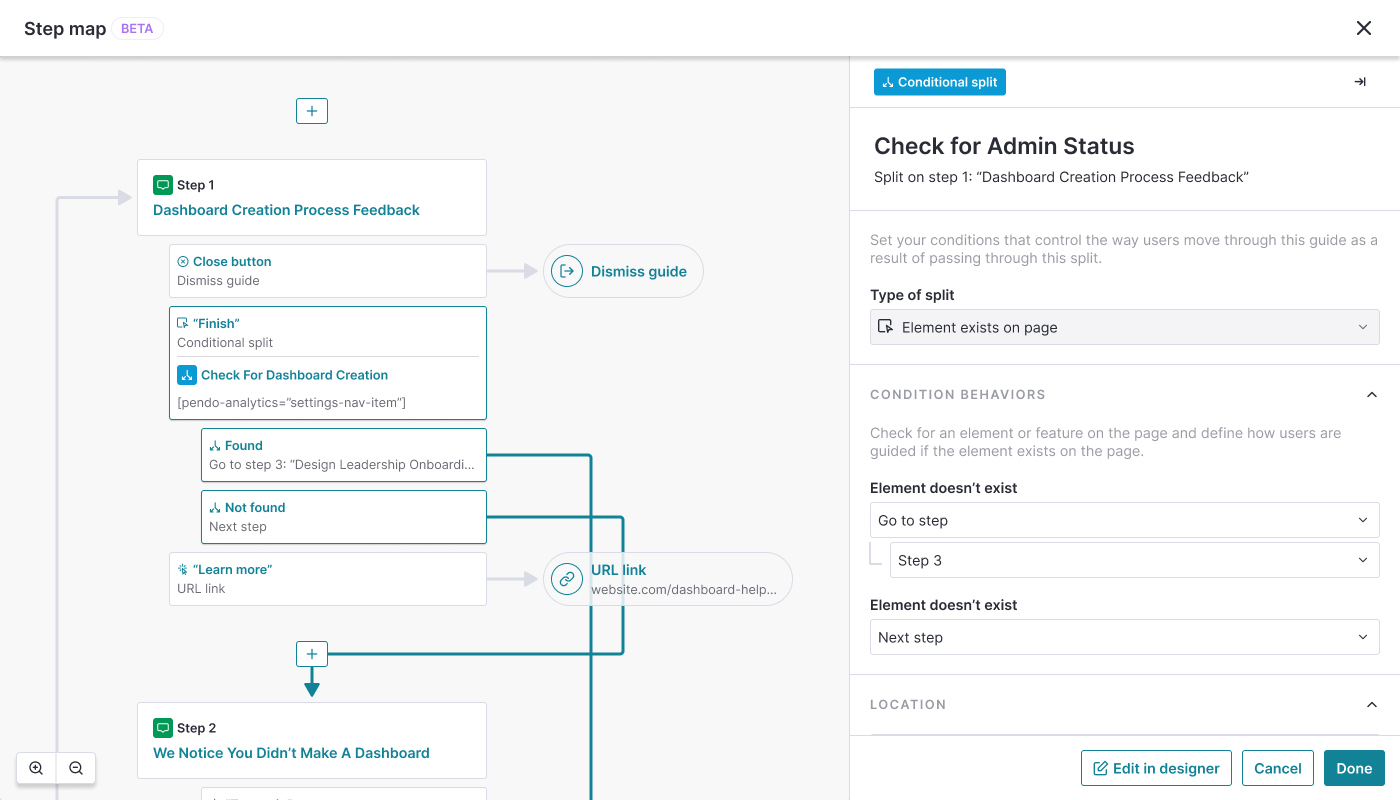Screen dimensions: 1400x800
Task: Select the Conditional split badge at panel top
Action: [x=939, y=82]
